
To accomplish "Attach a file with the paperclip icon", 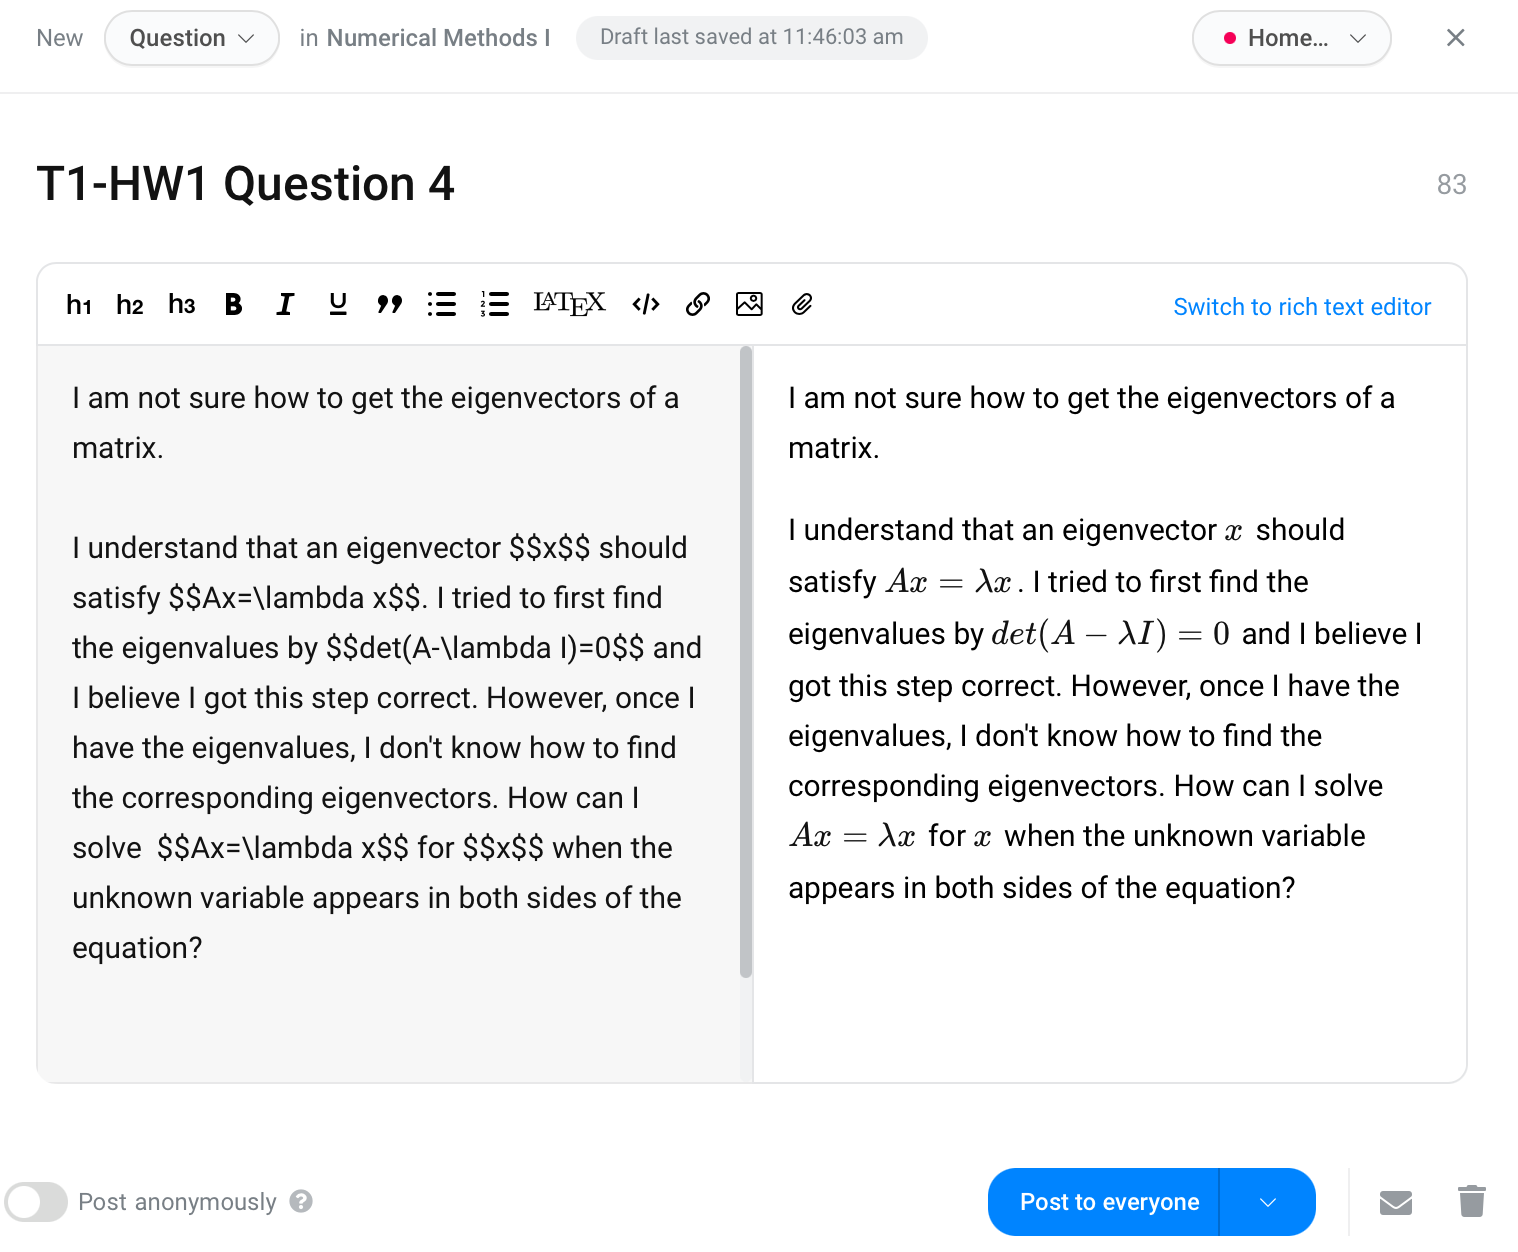I will pos(802,305).
